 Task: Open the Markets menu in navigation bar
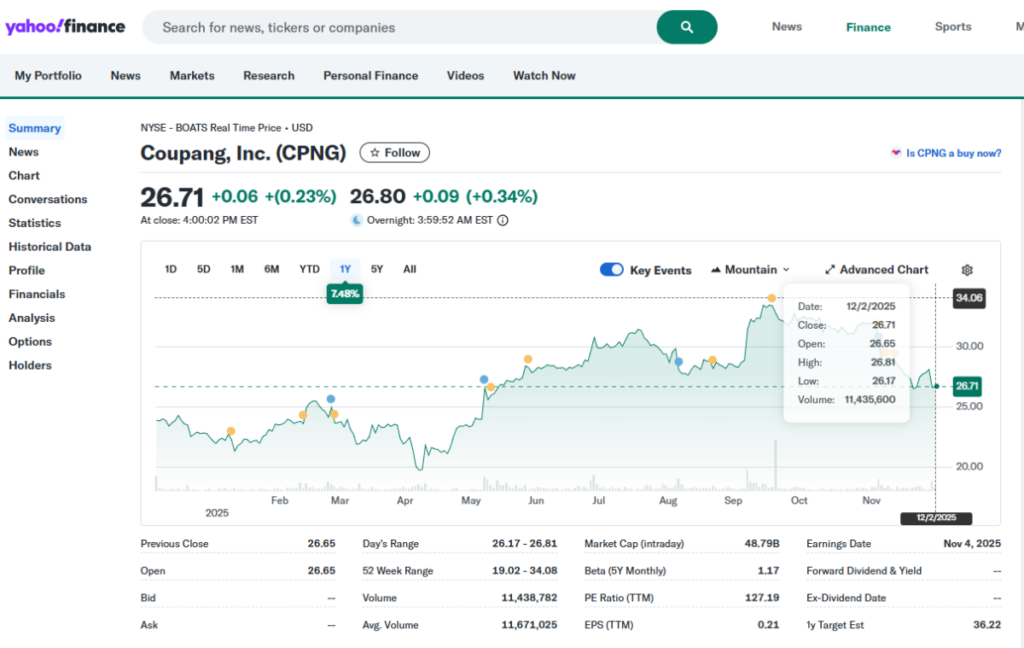(192, 76)
